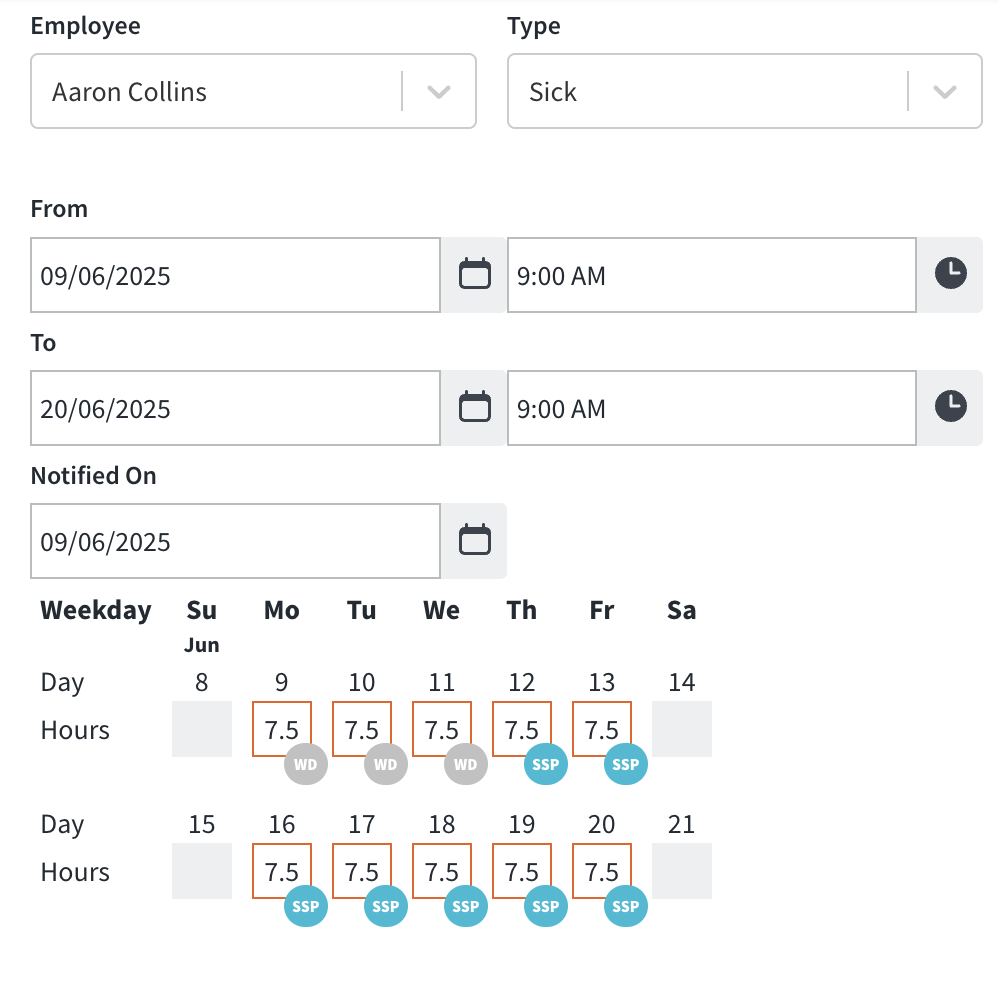Open the Notified On calendar picker

(x=474, y=541)
